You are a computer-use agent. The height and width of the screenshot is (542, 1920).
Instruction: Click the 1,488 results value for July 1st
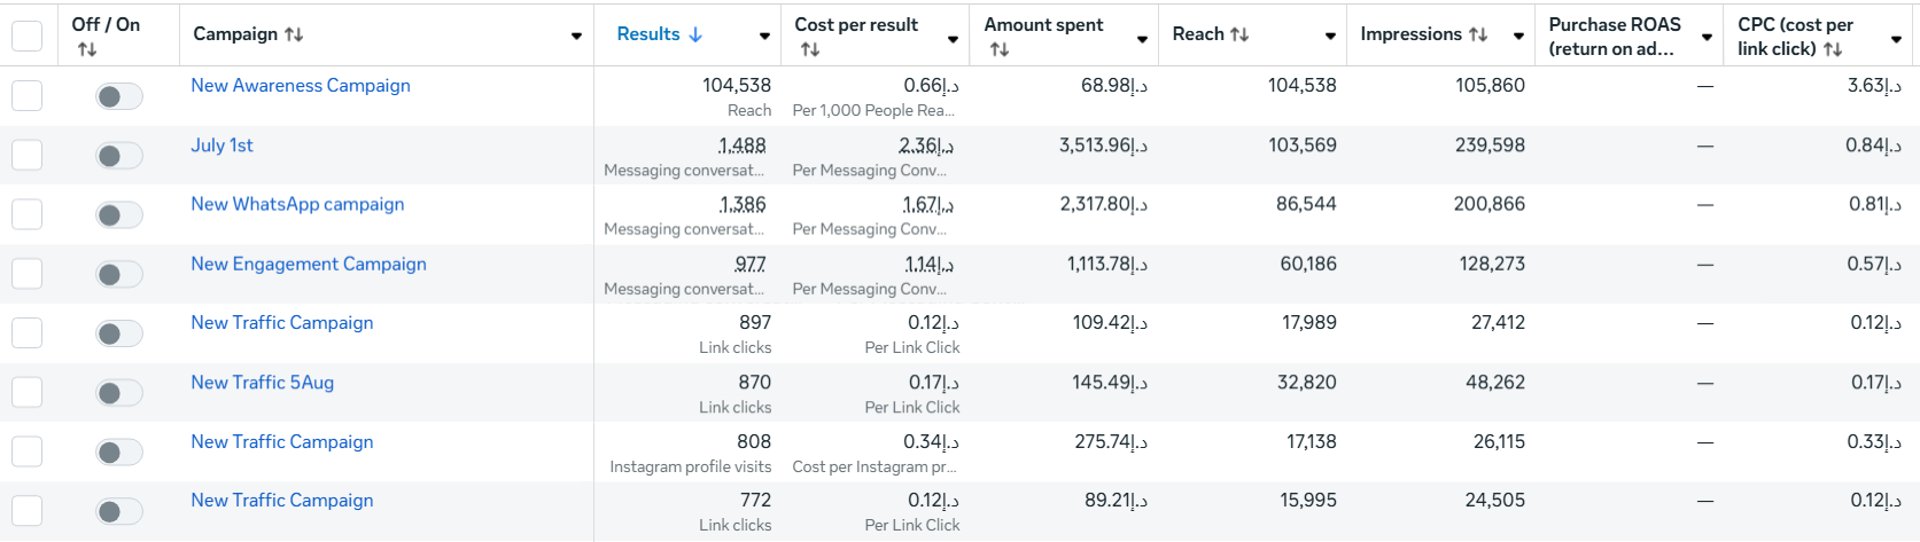[x=741, y=146]
